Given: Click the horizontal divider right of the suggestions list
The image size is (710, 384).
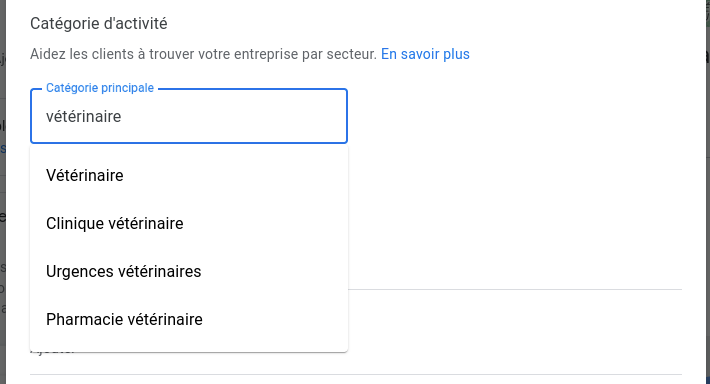Looking at the screenshot, I should 515,289.
